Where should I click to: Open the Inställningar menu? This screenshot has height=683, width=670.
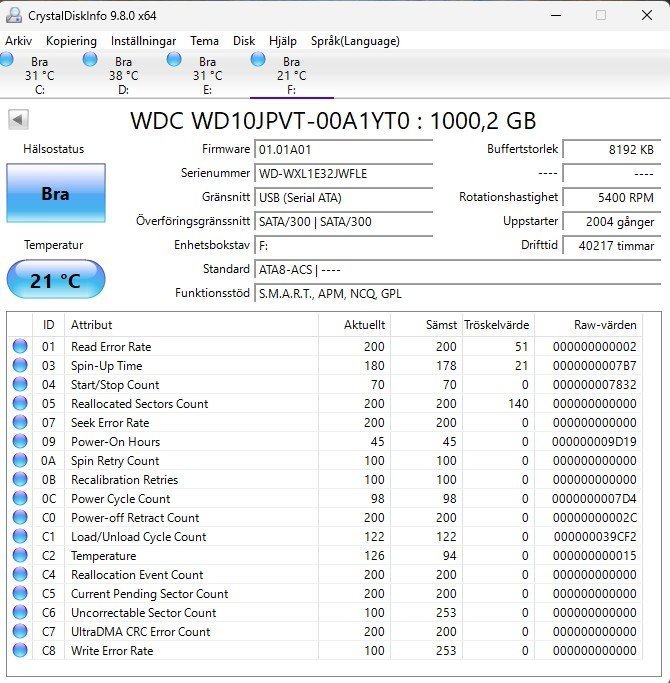[143, 41]
